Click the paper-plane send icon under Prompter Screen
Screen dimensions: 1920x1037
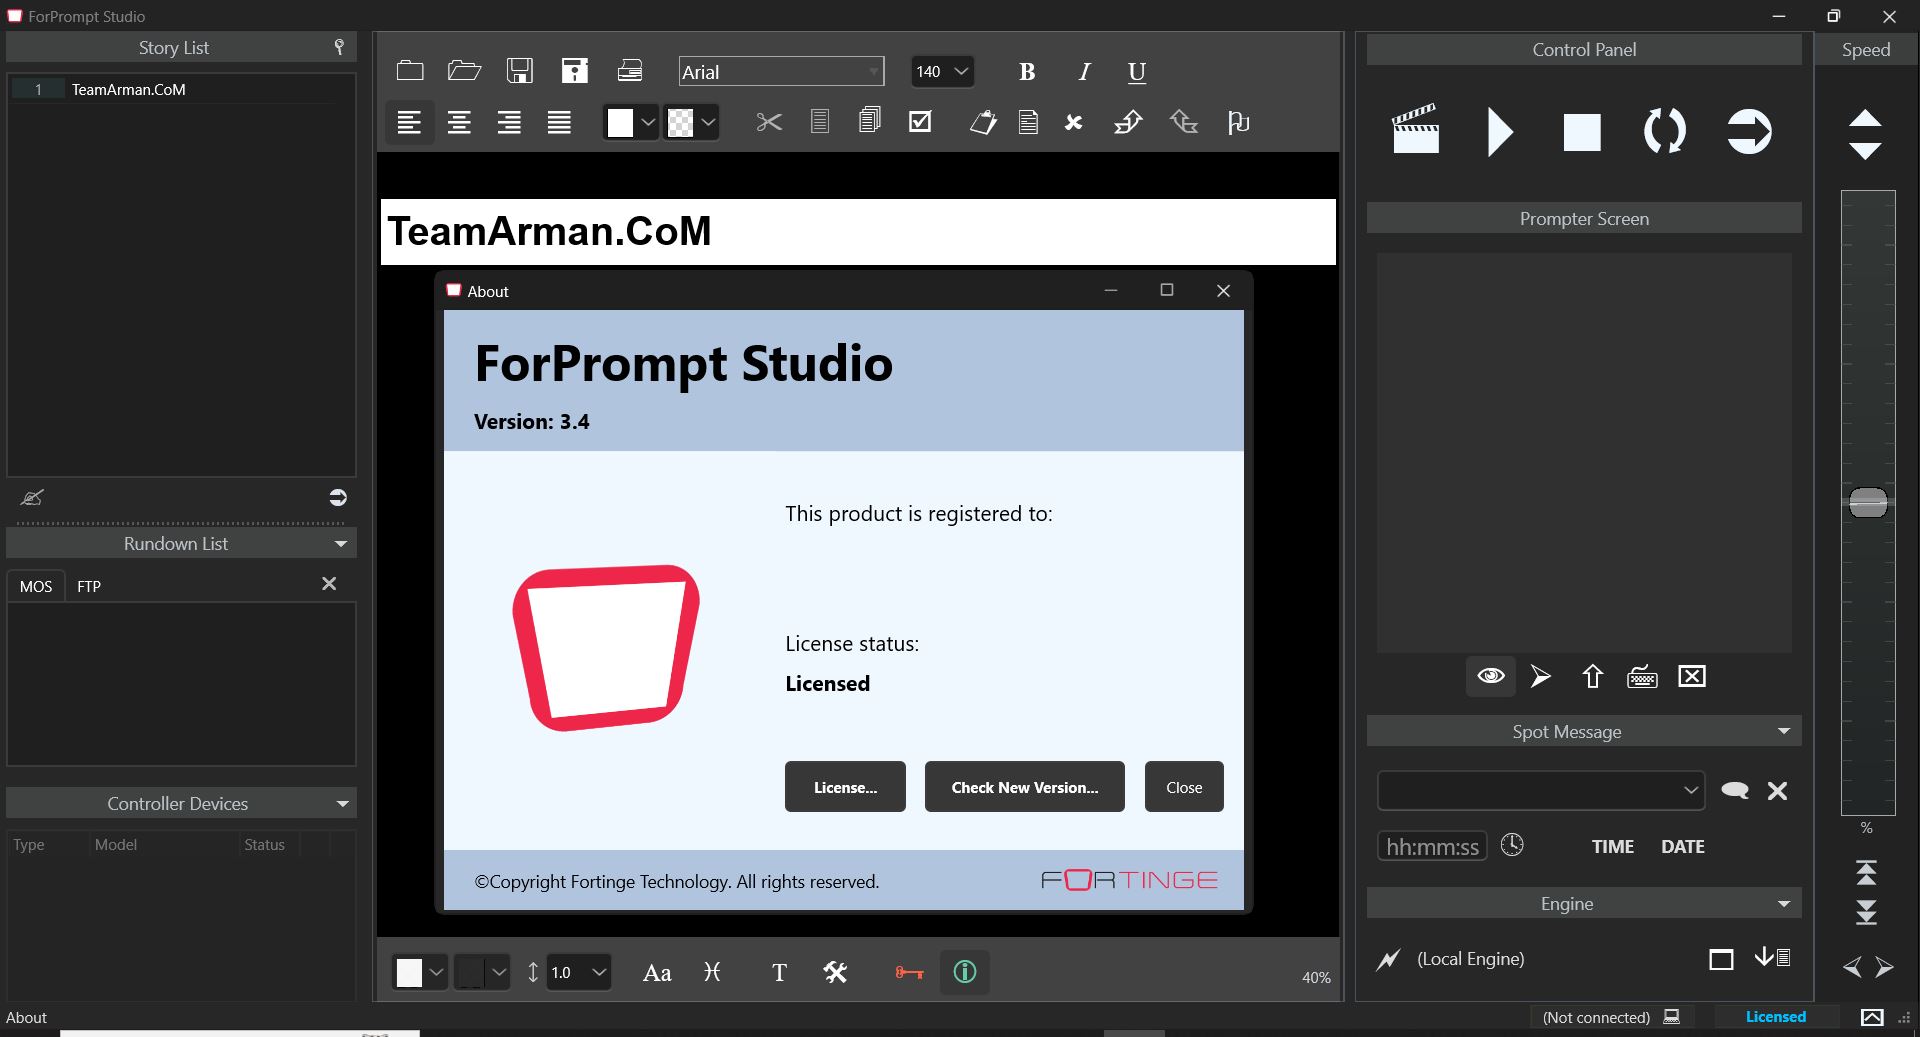coord(1541,677)
